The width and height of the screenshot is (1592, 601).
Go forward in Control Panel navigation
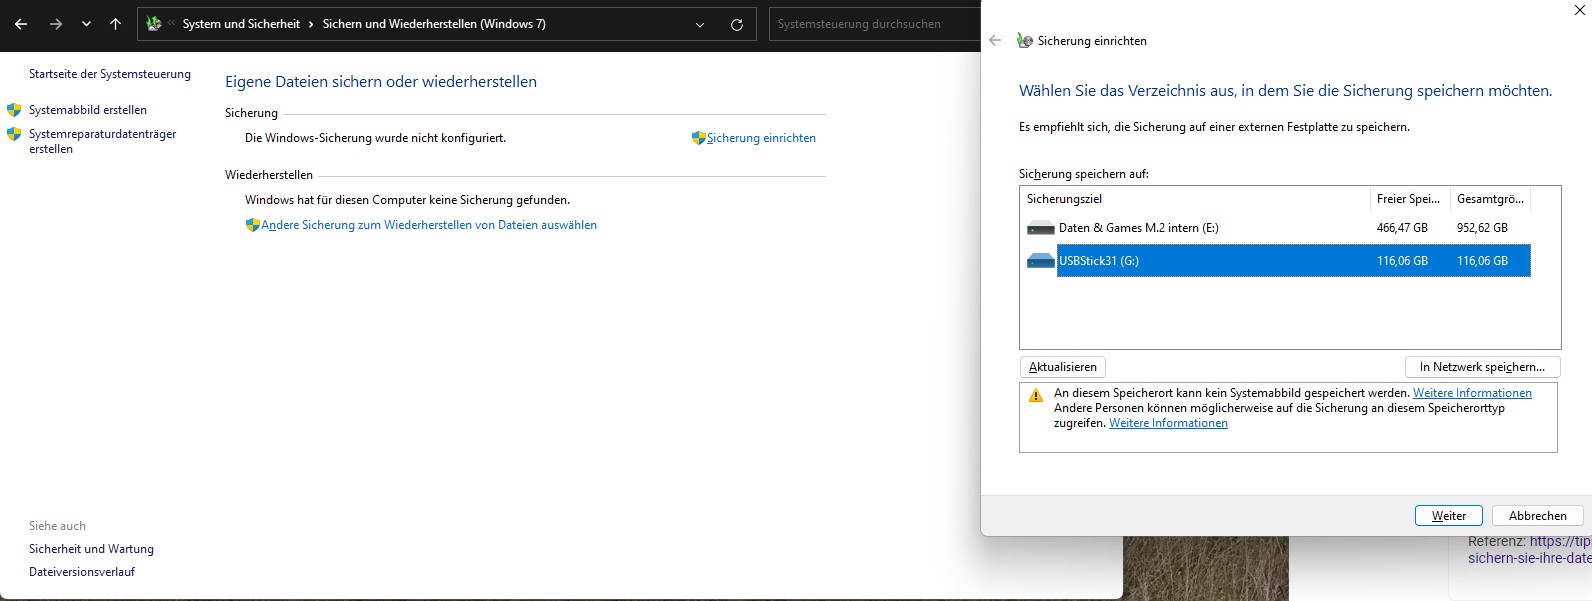pyautogui.click(x=56, y=24)
